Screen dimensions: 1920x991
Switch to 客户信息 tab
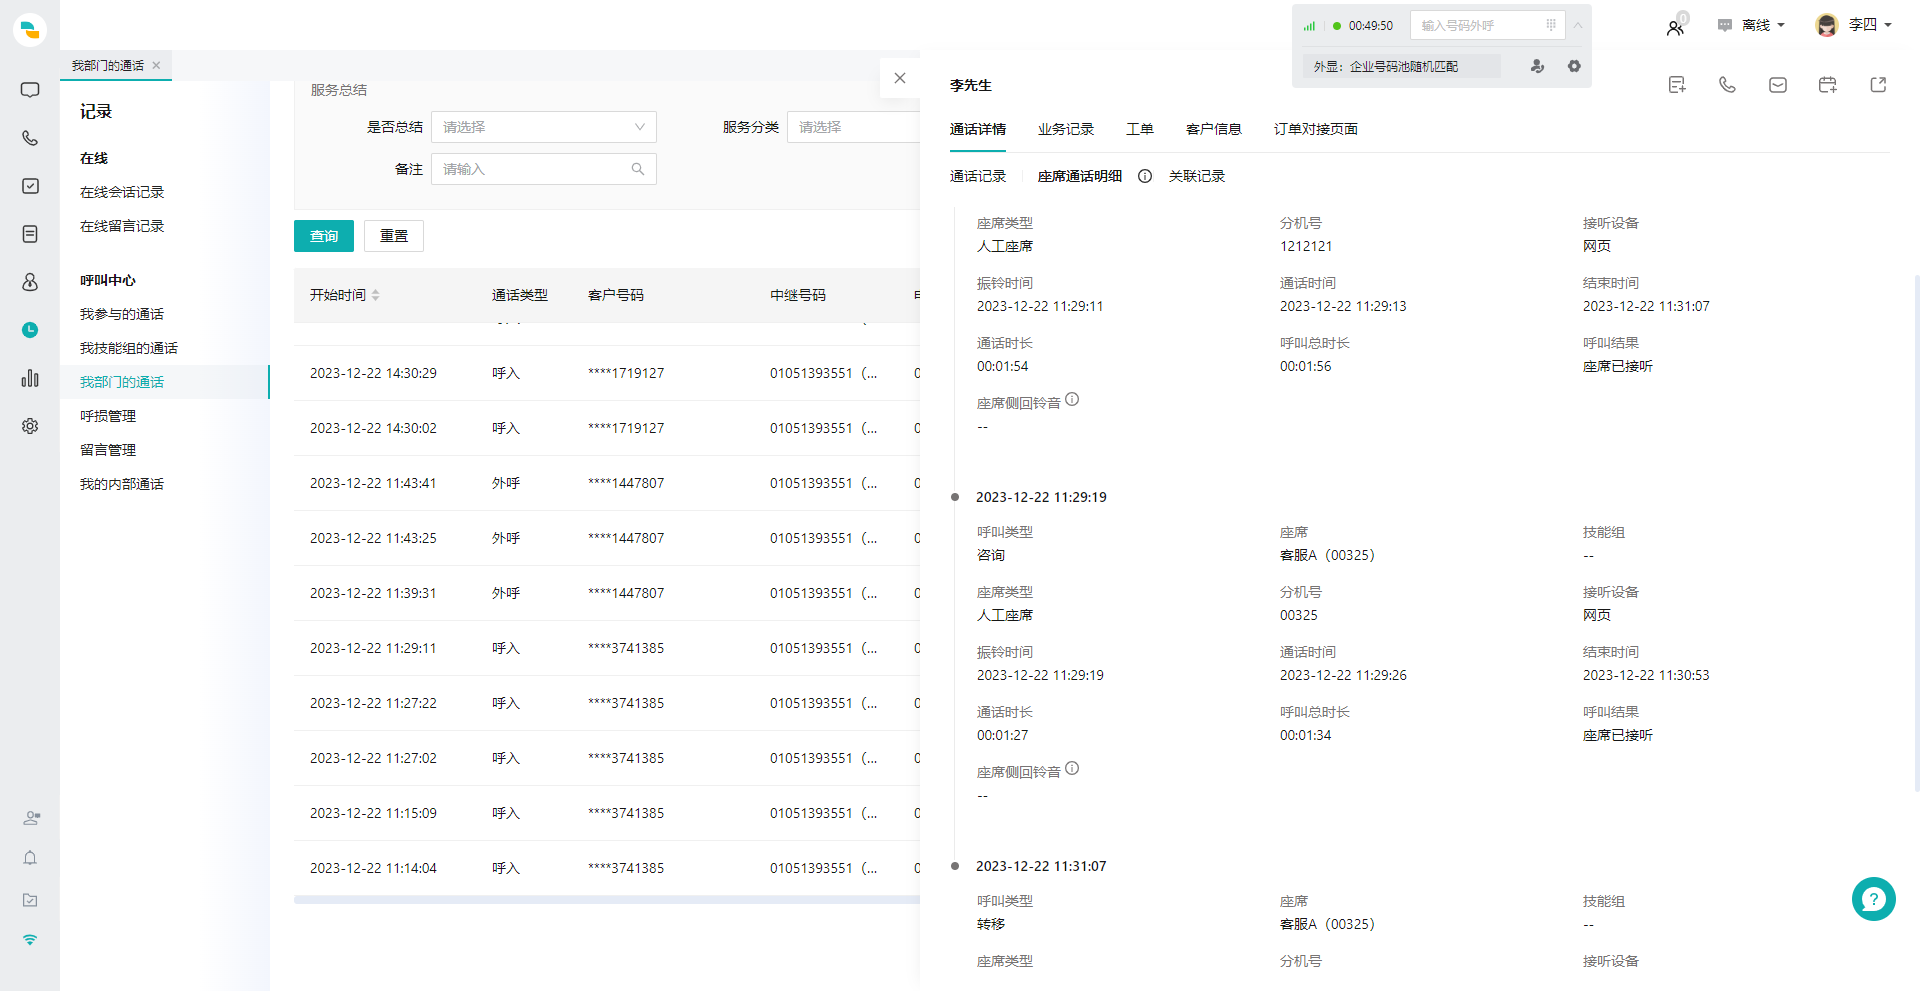point(1214,129)
